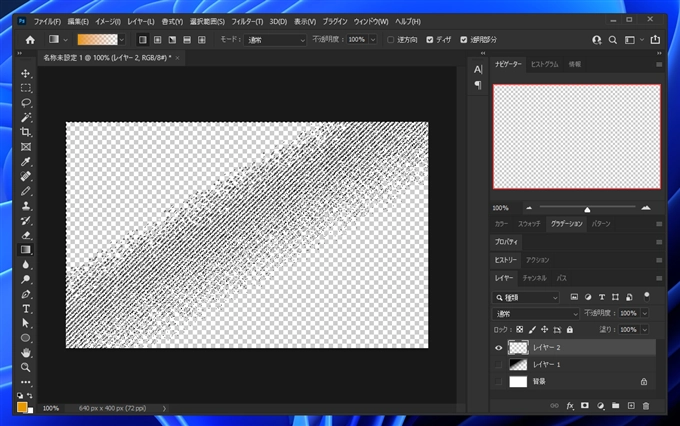This screenshot has width=680, height=426.
Task: Open the ヒストグラム panel tab
Action: pos(545,63)
